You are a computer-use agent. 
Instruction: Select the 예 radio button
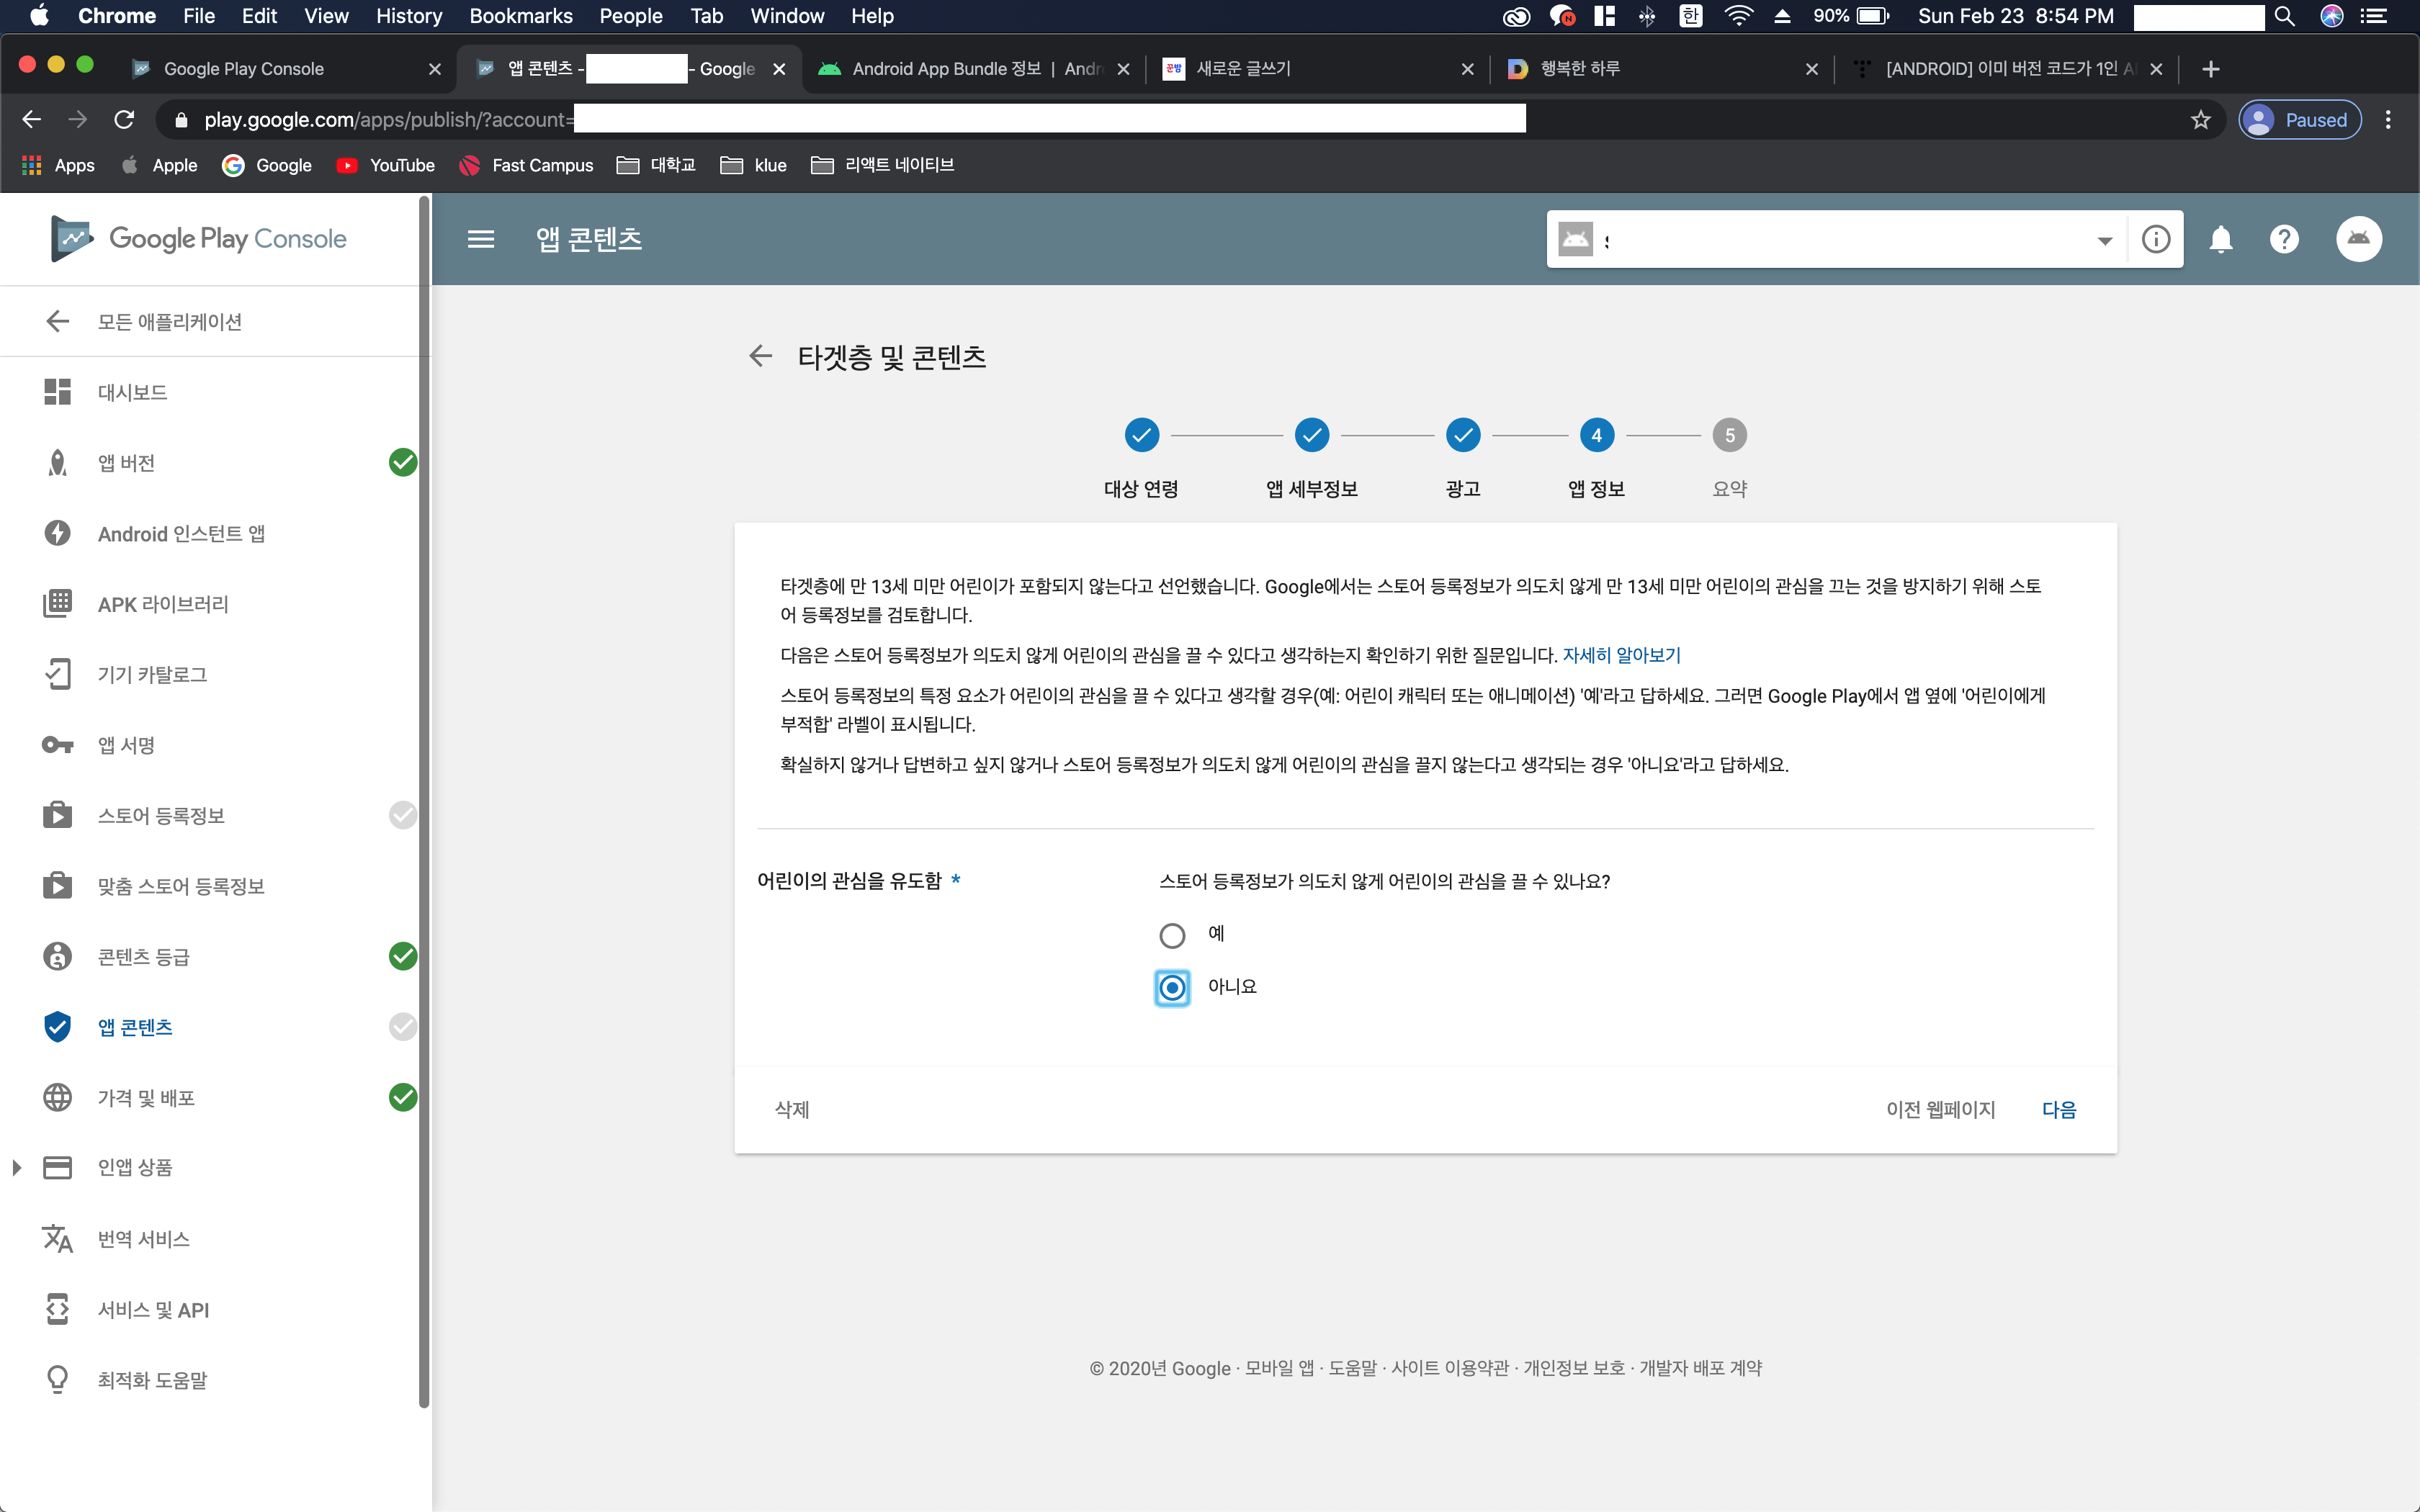tap(1172, 935)
